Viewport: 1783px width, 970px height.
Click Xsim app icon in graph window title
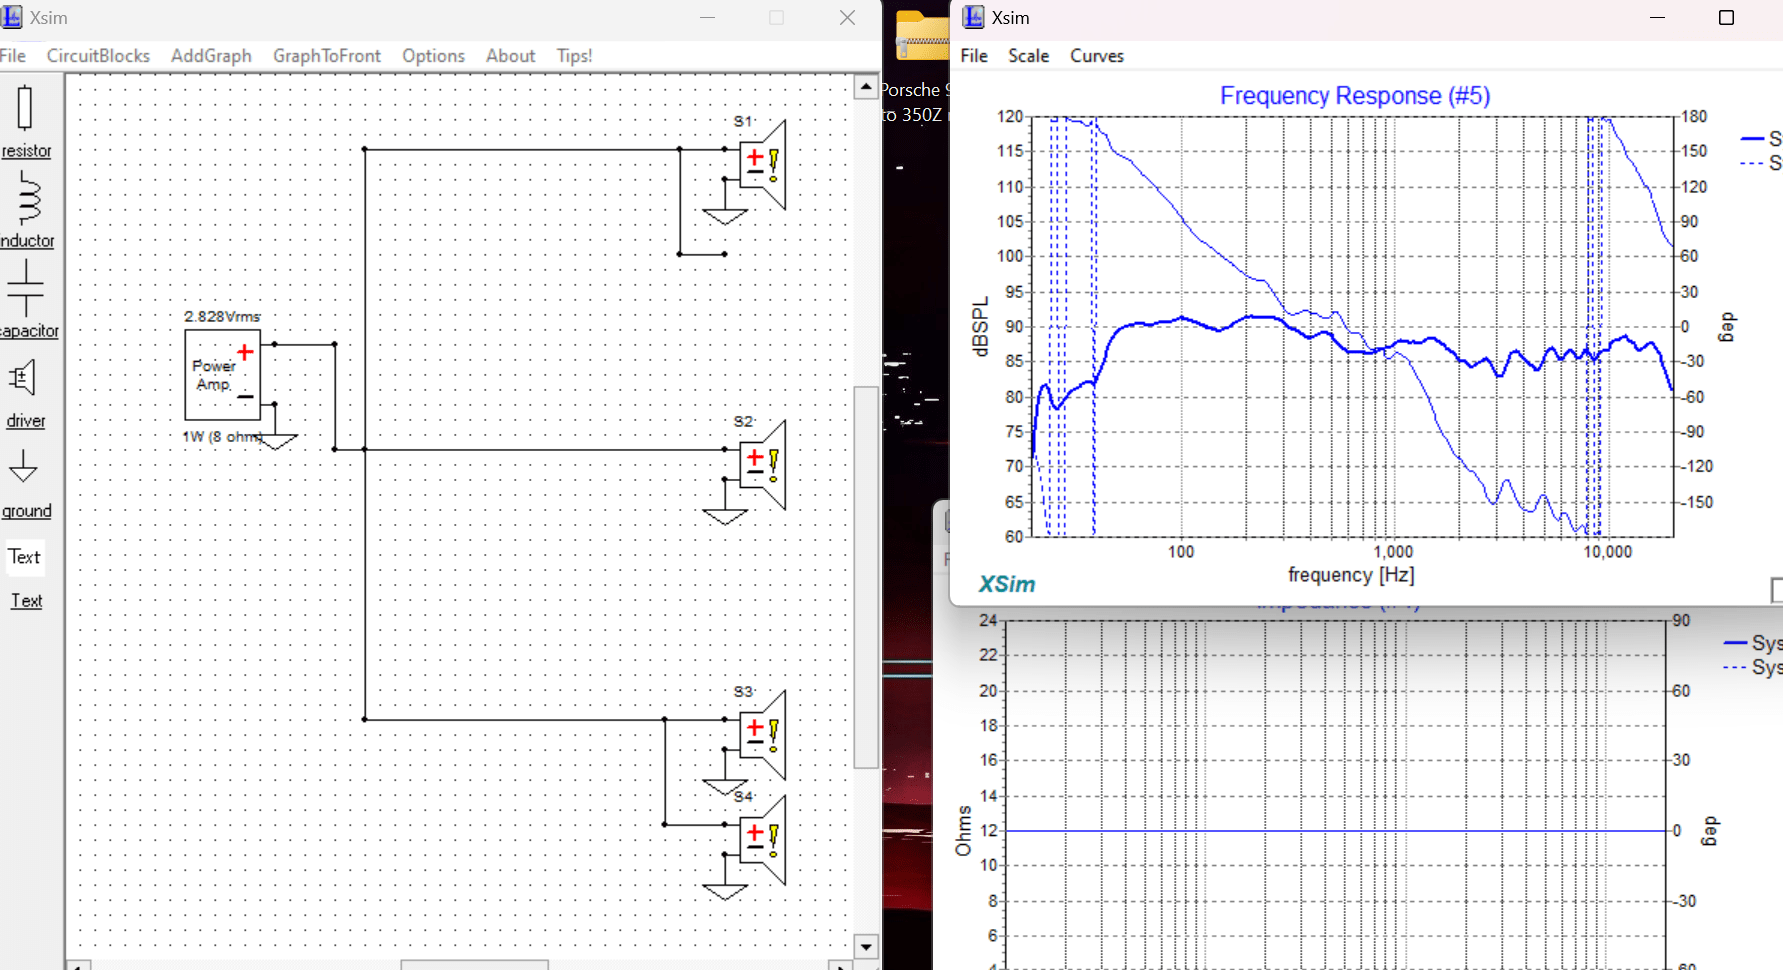click(x=973, y=17)
